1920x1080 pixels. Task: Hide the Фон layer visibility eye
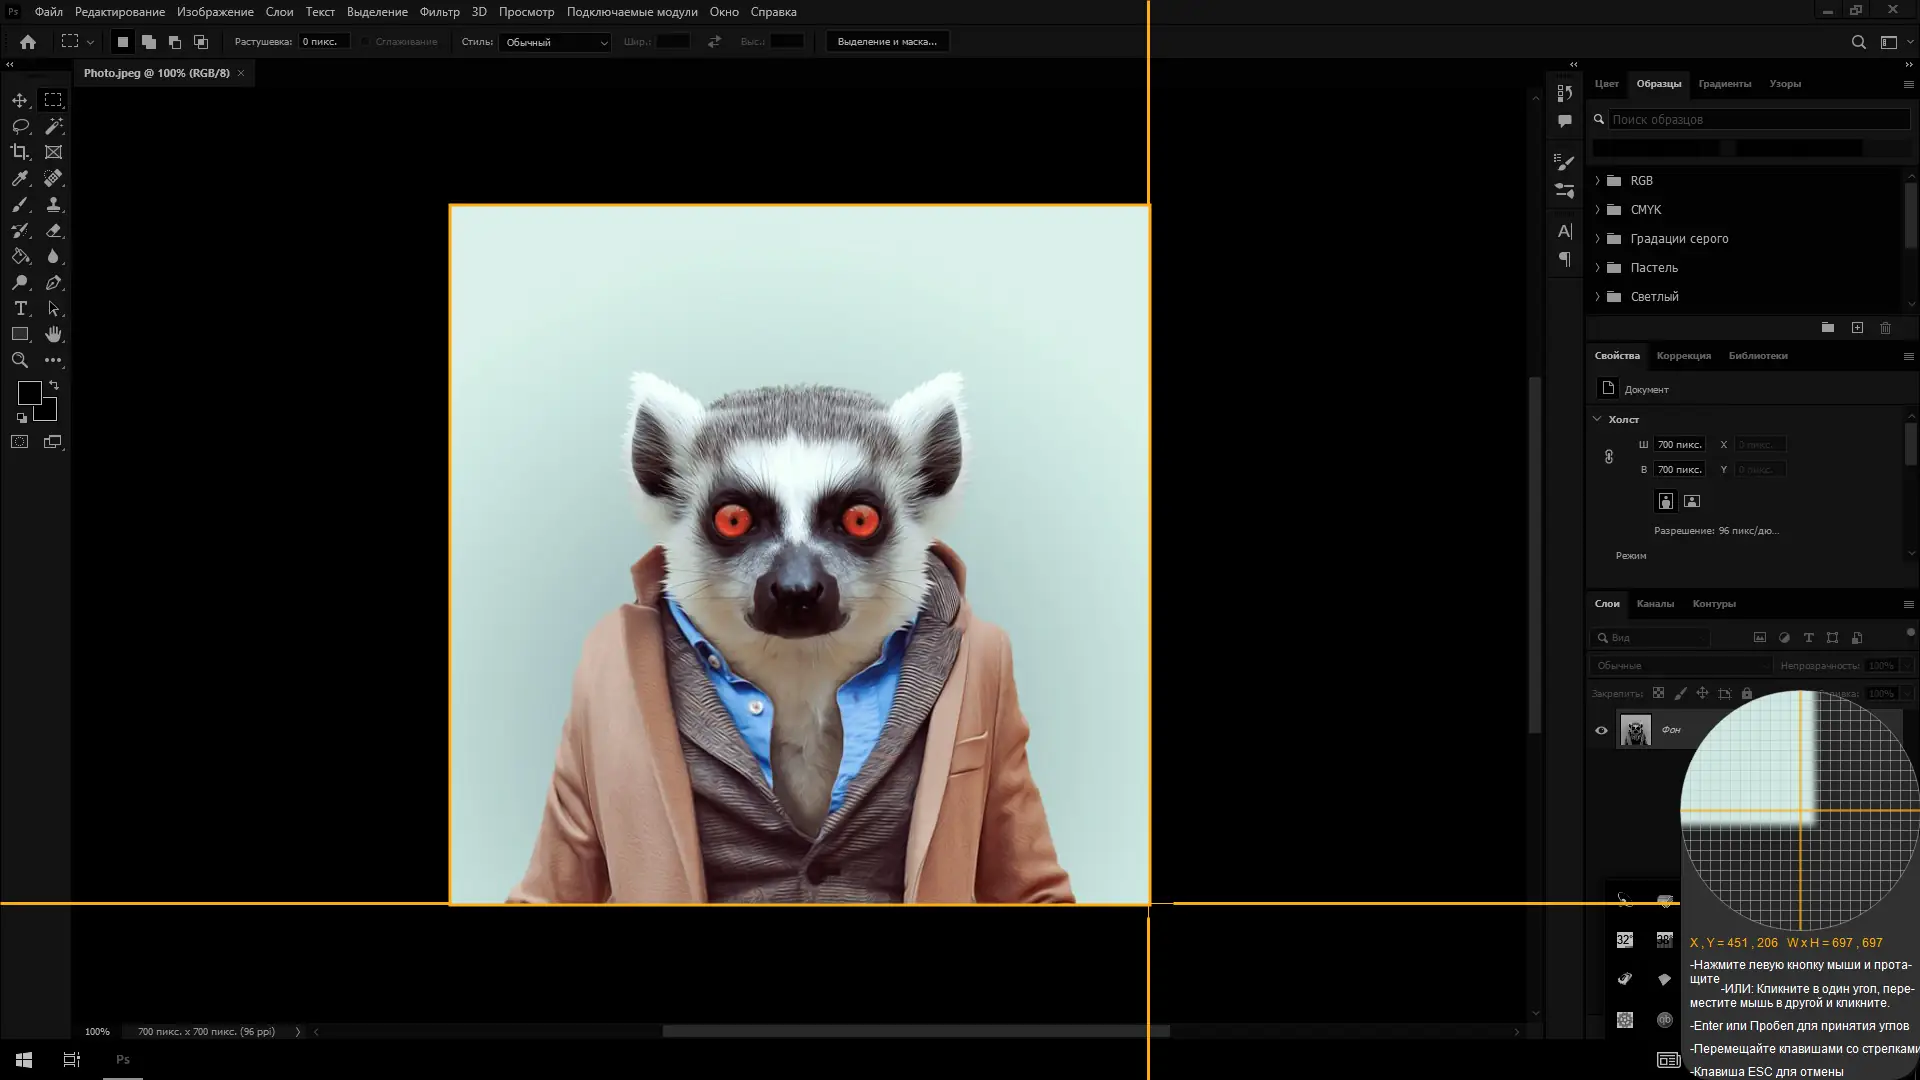pos(1601,730)
